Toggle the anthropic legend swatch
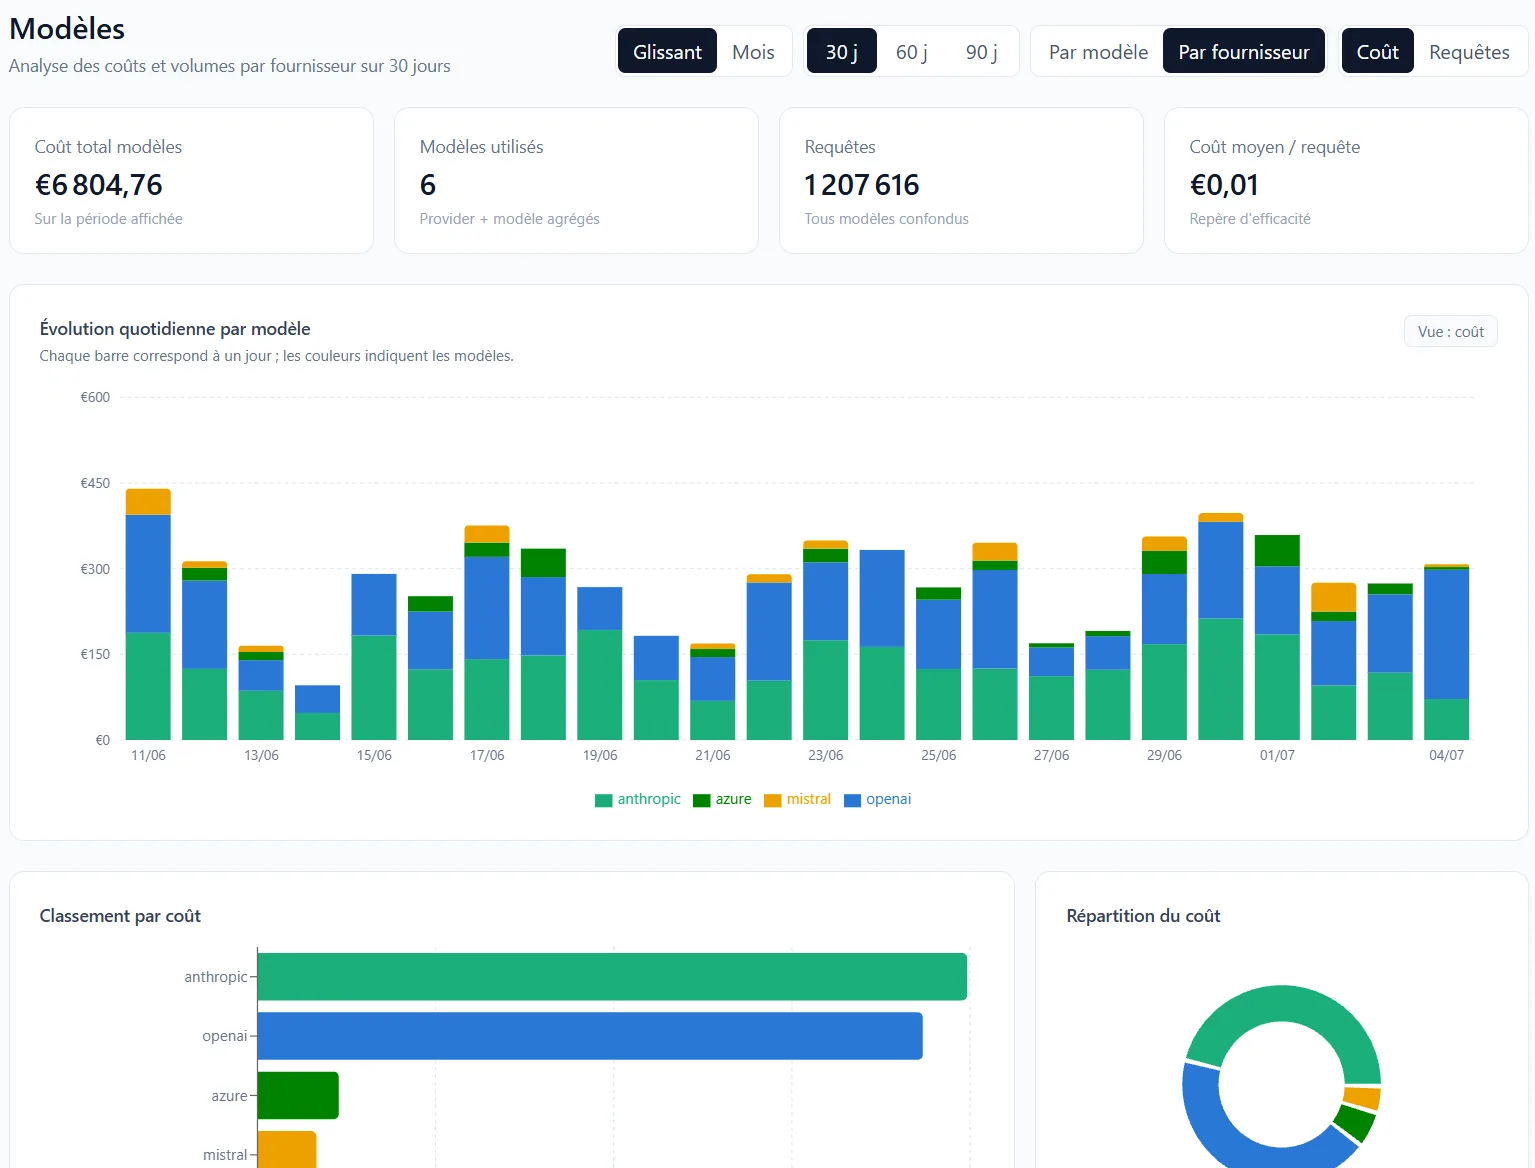 tap(603, 800)
